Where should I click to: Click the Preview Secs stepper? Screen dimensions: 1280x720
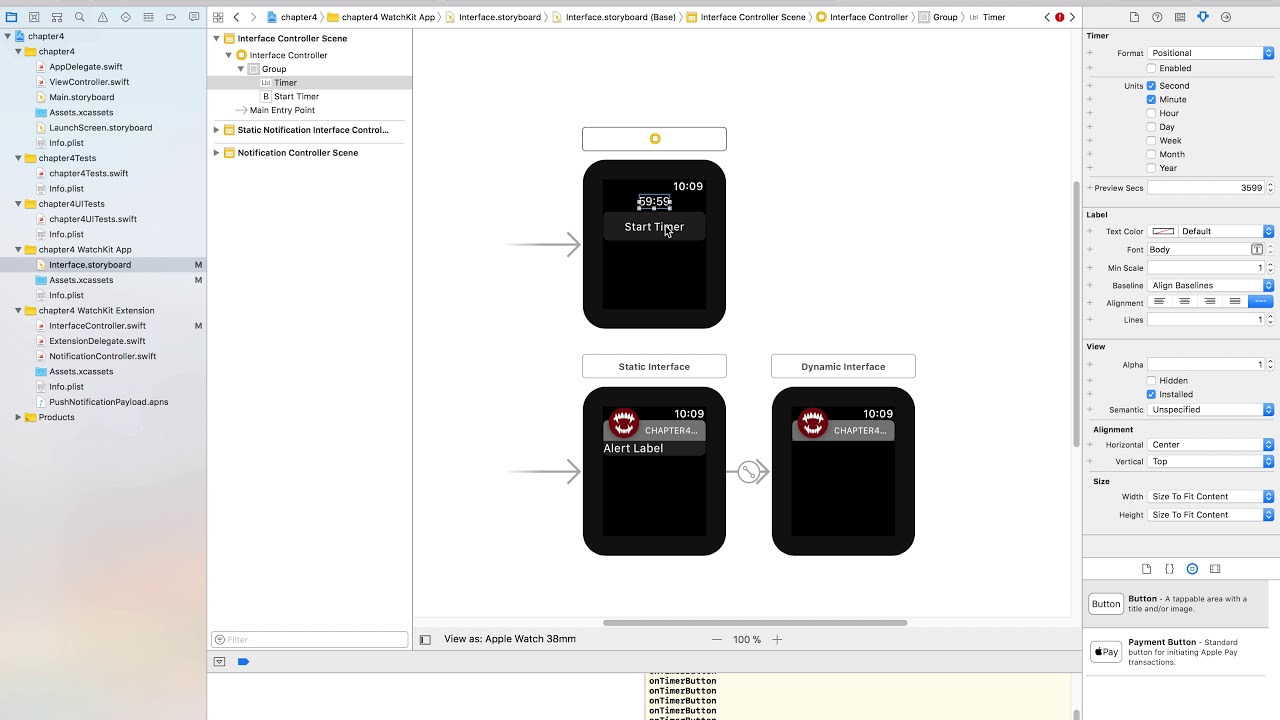(x=1270, y=188)
